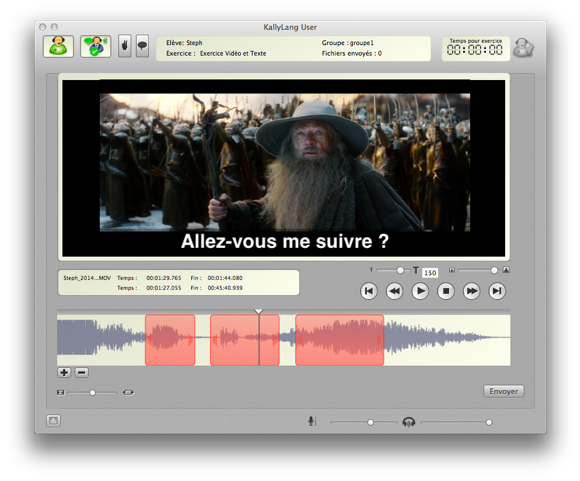Click the gray group users icon
580x481 pixels.
pyautogui.click(x=524, y=48)
